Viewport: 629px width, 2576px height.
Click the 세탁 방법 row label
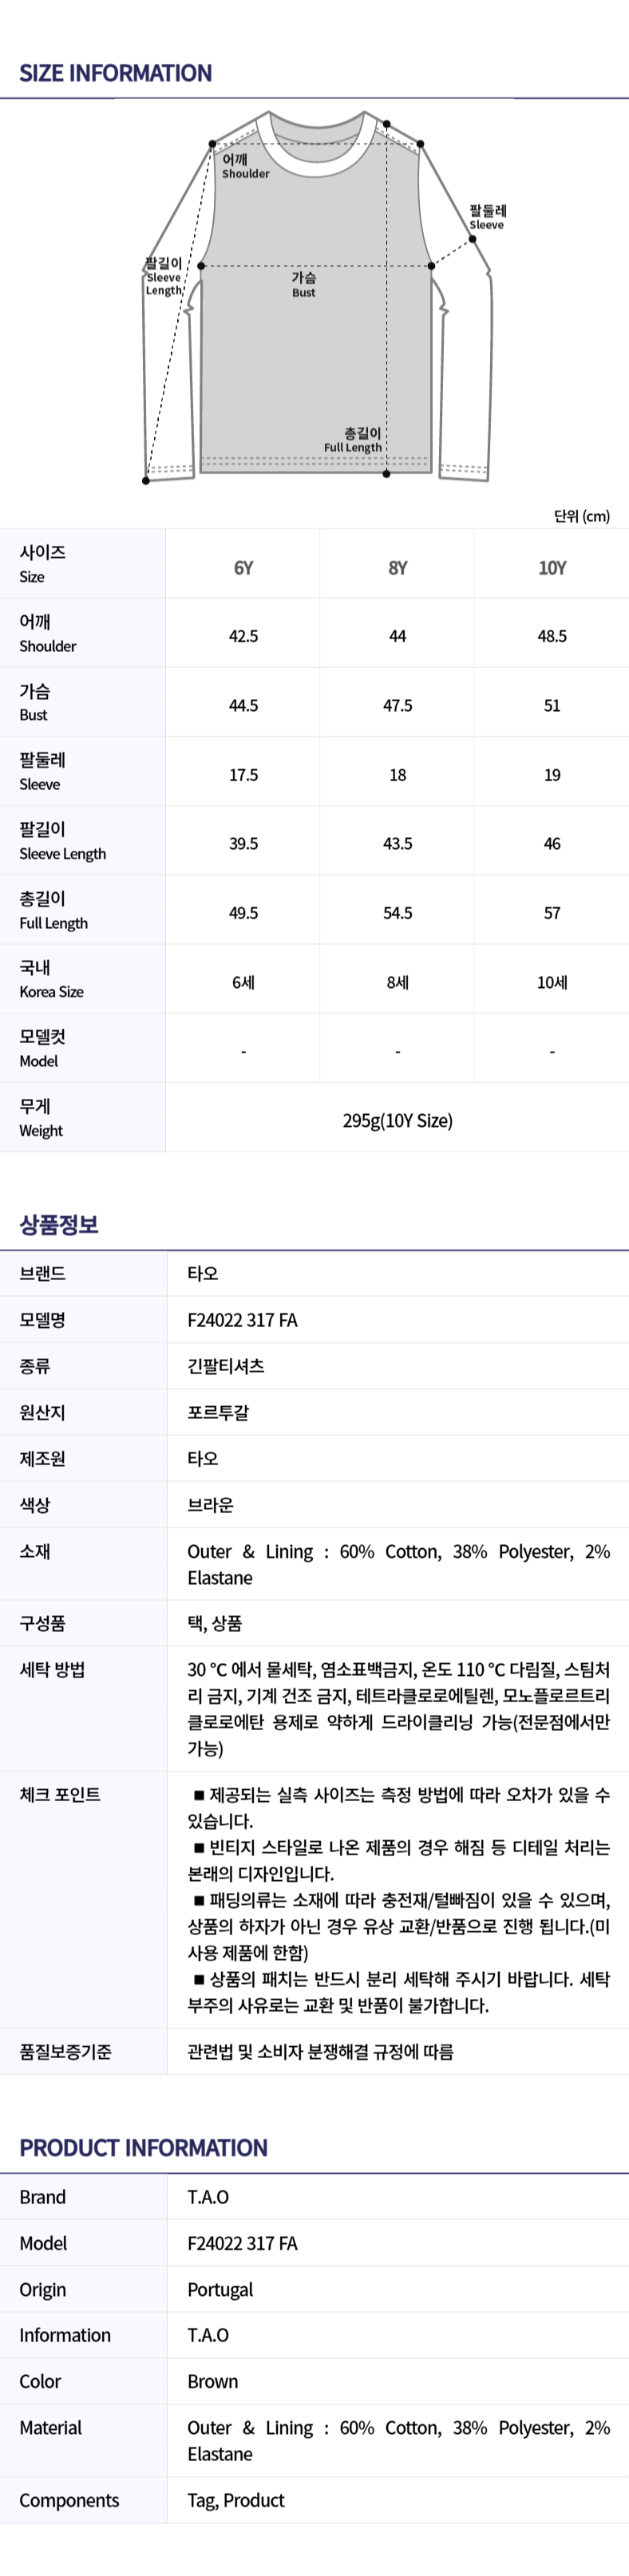pyautogui.click(x=52, y=1669)
